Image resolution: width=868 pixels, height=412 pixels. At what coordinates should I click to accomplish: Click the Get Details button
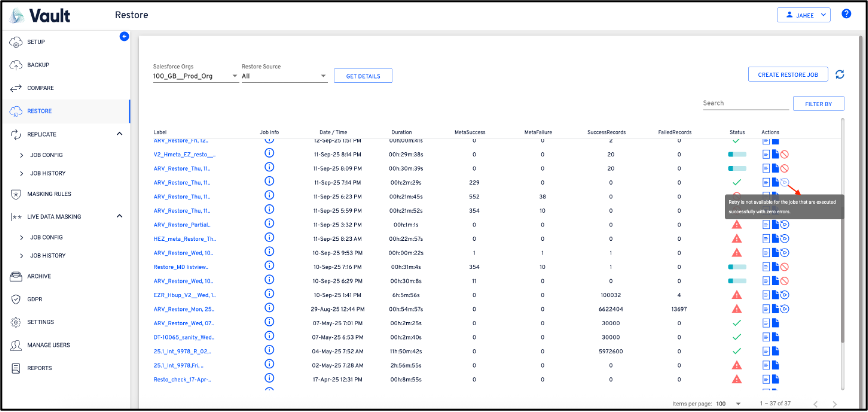click(x=364, y=76)
